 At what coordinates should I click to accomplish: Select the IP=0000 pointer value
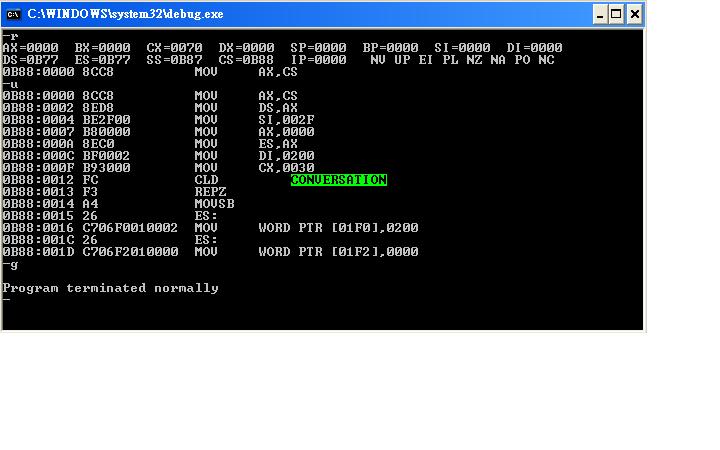[x=318, y=60]
